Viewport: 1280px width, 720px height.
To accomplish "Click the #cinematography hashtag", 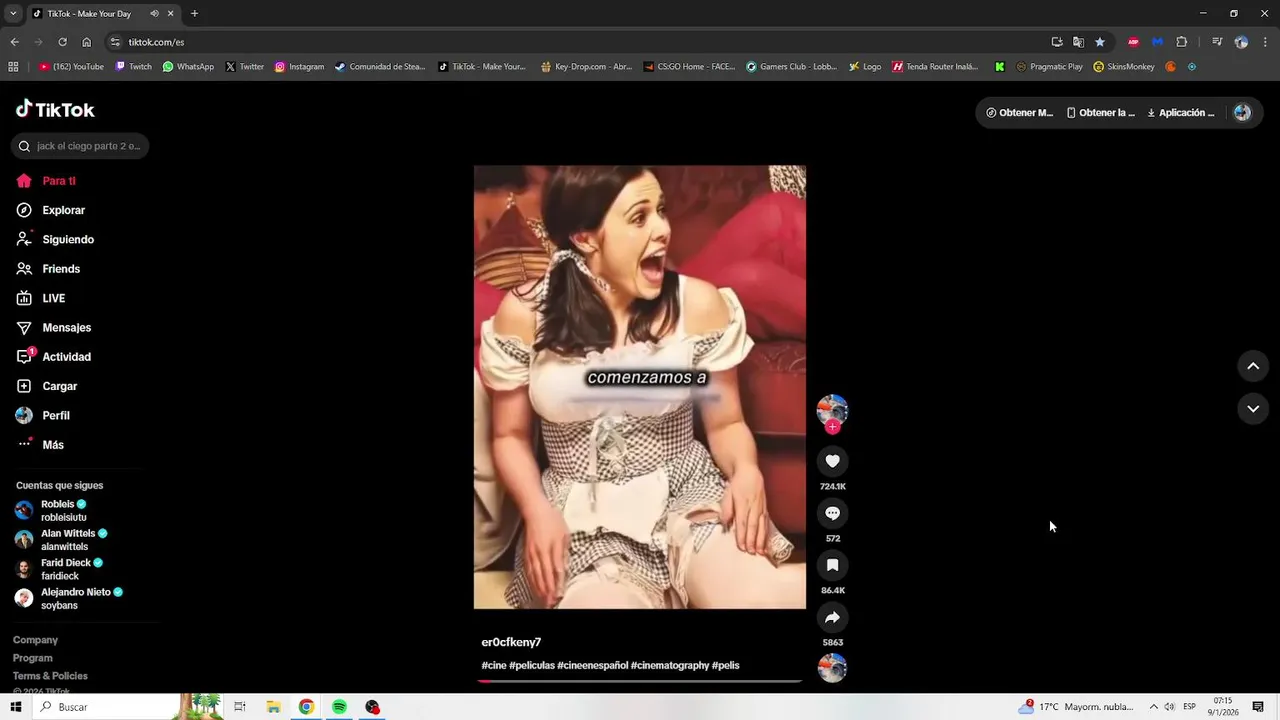I will (670, 665).
